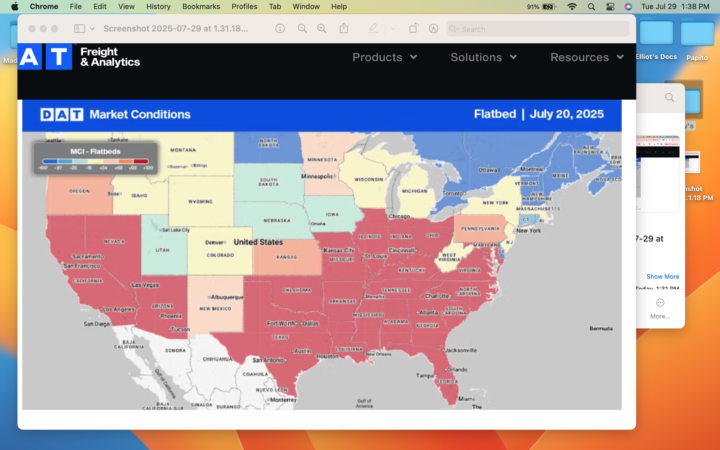Open the Window menu
This screenshot has width=720, height=450.
click(x=306, y=6)
